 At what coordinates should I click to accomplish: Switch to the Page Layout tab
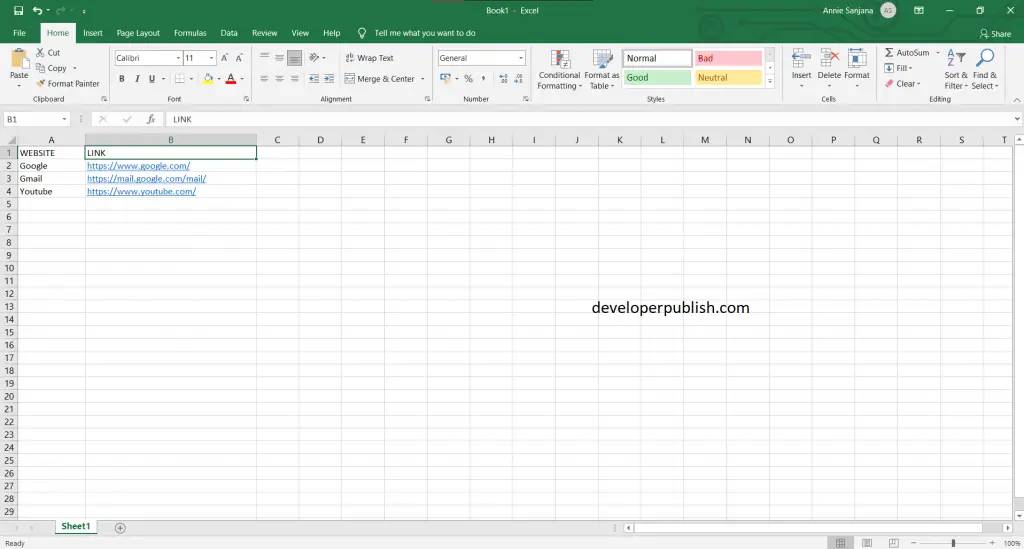click(138, 33)
